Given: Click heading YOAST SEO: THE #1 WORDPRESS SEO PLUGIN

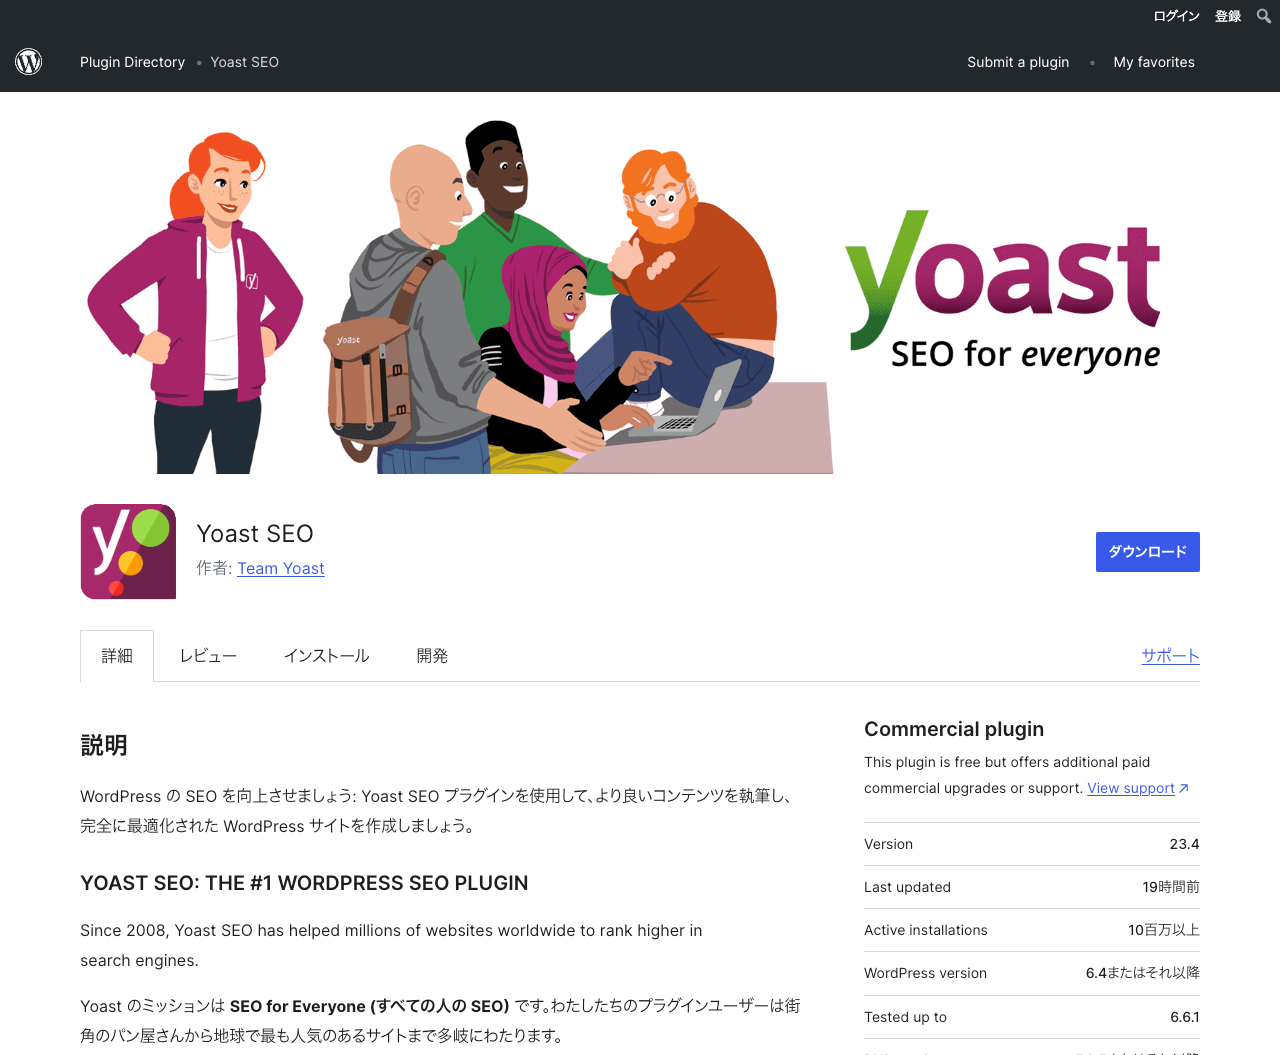Looking at the screenshot, I should tap(304, 883).
